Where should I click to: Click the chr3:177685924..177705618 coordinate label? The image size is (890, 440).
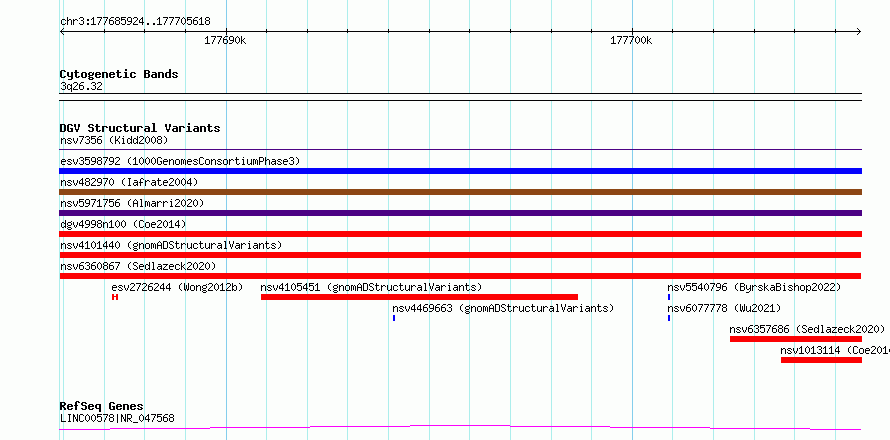pyautogui.click(x=135, y=22)
